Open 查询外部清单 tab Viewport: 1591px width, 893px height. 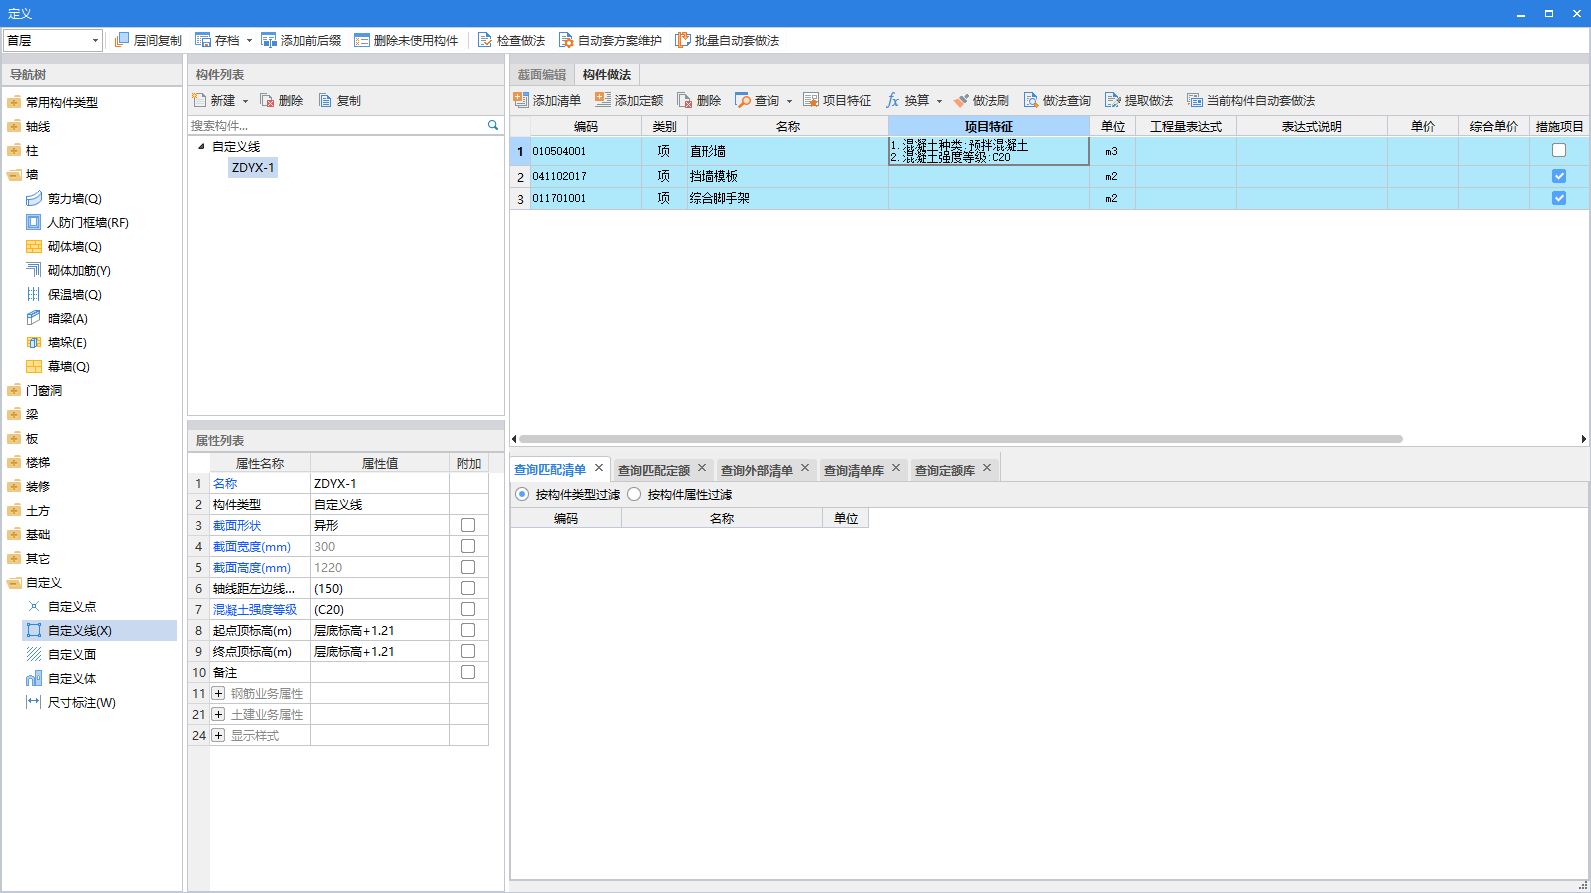(x=757, y=470)
